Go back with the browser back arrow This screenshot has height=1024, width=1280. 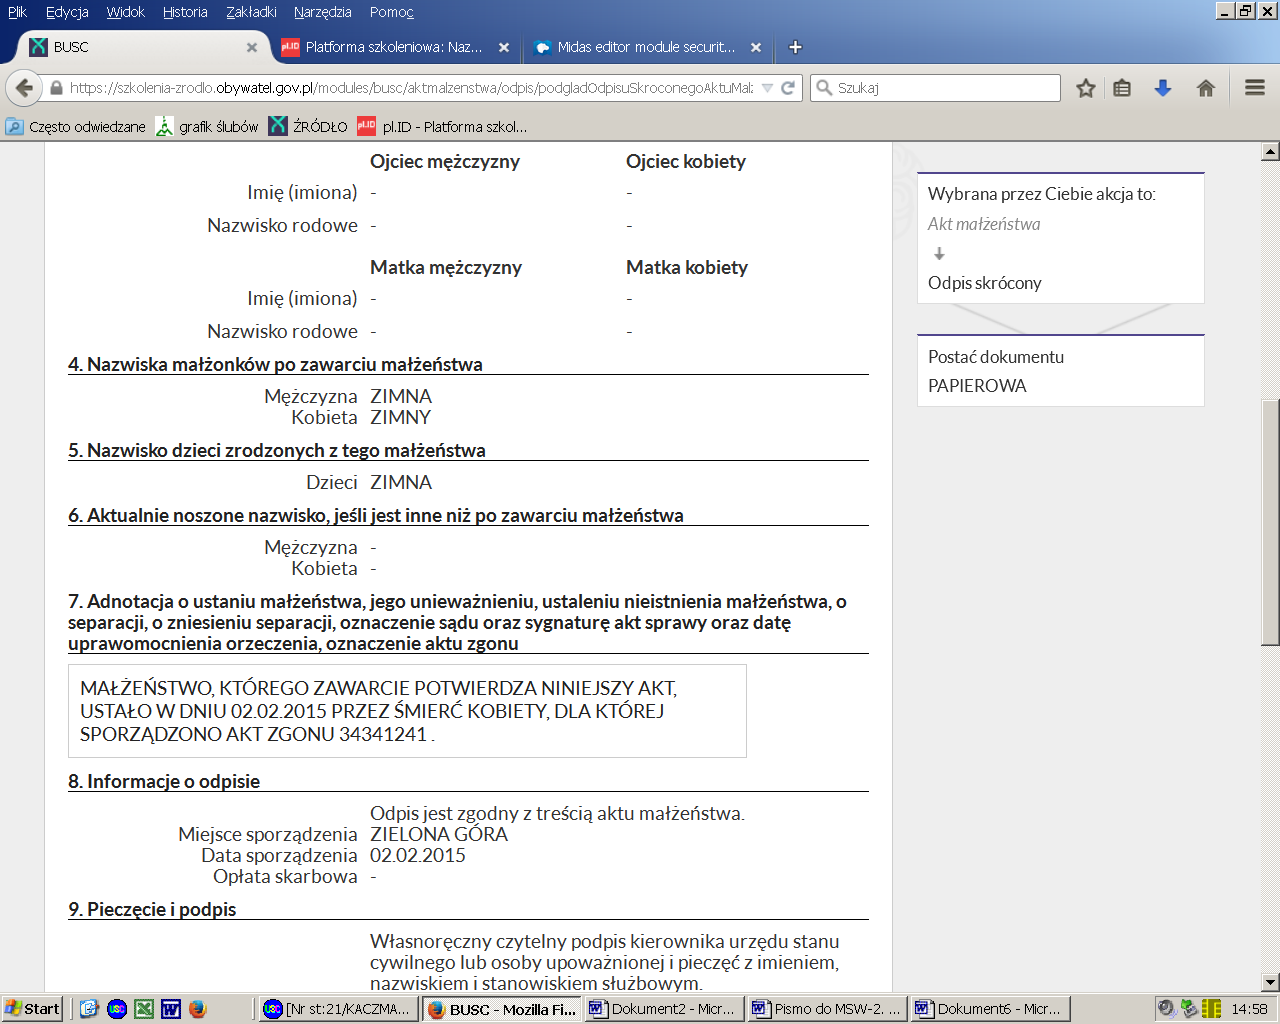coord(25,88)
